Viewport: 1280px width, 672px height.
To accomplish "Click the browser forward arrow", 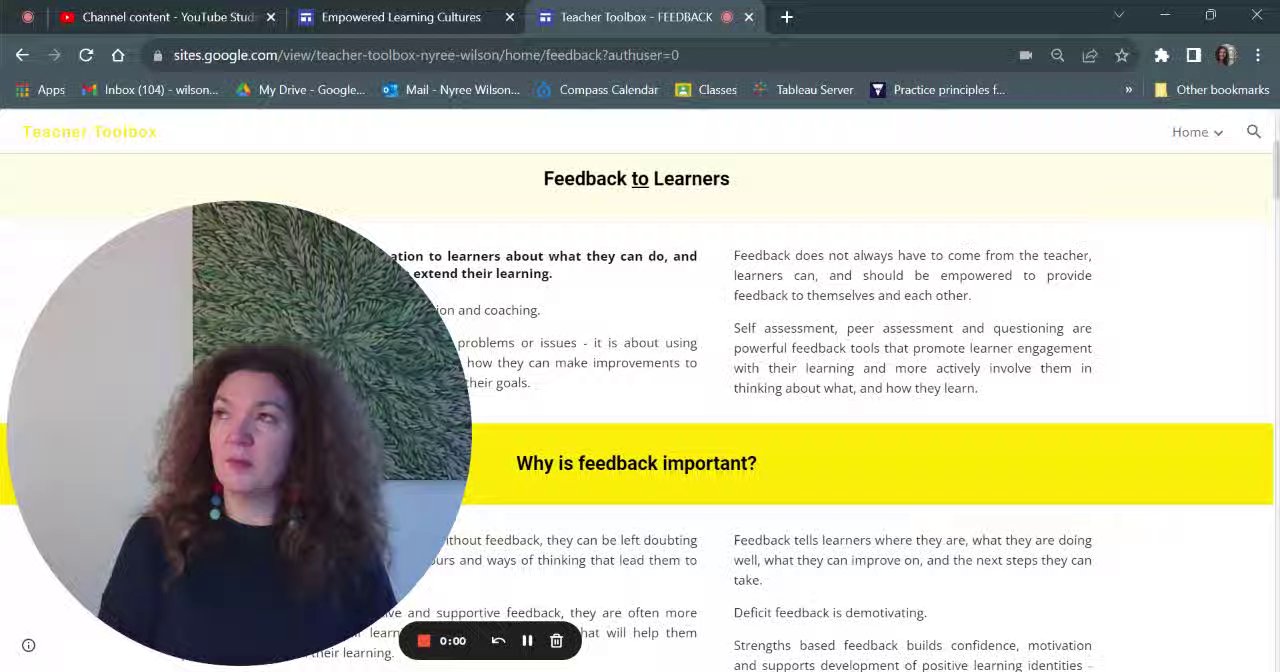I will click(x=54, y=56).
